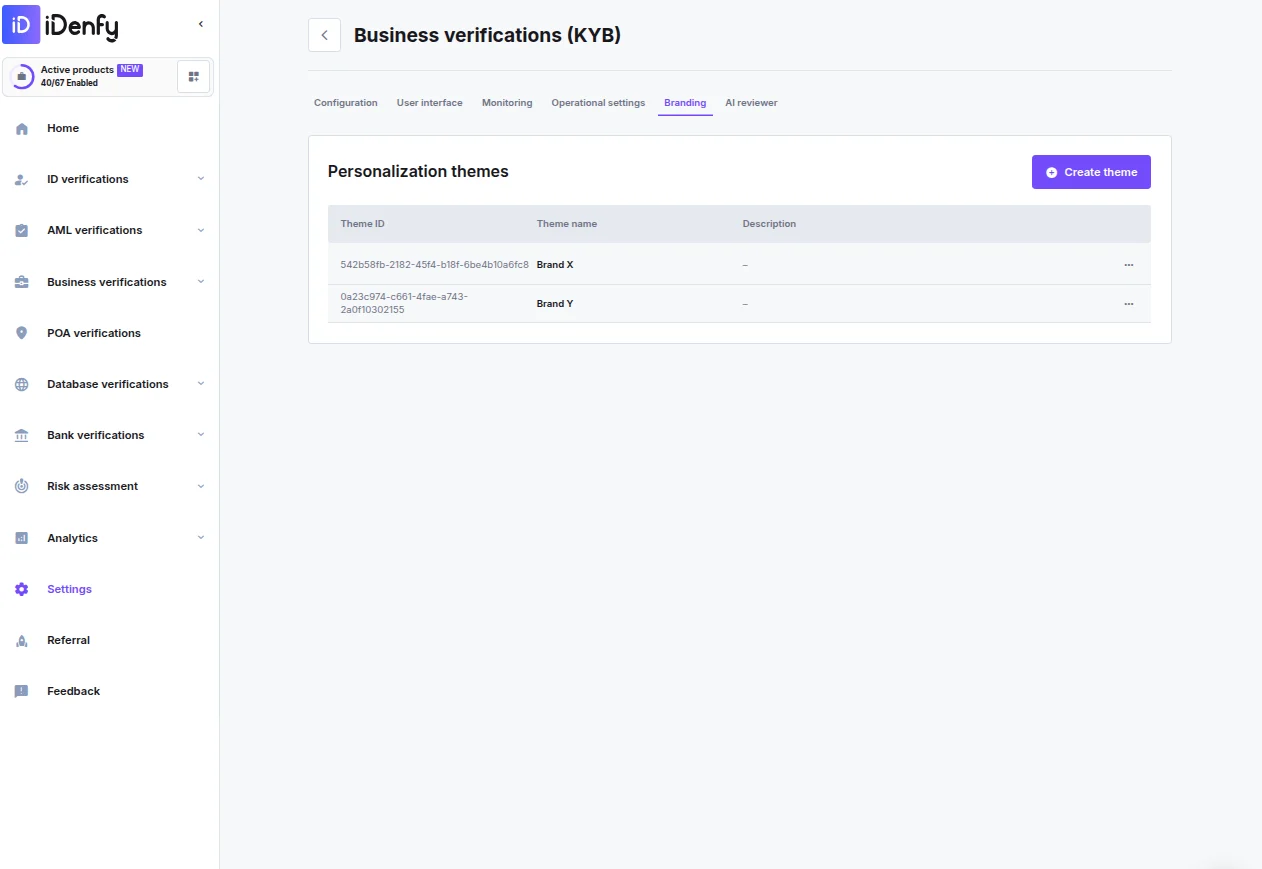The image size is (1262, 869).
Task: Click the Theme ID column header
Action: pyautogui.click(x=362, y=224)
